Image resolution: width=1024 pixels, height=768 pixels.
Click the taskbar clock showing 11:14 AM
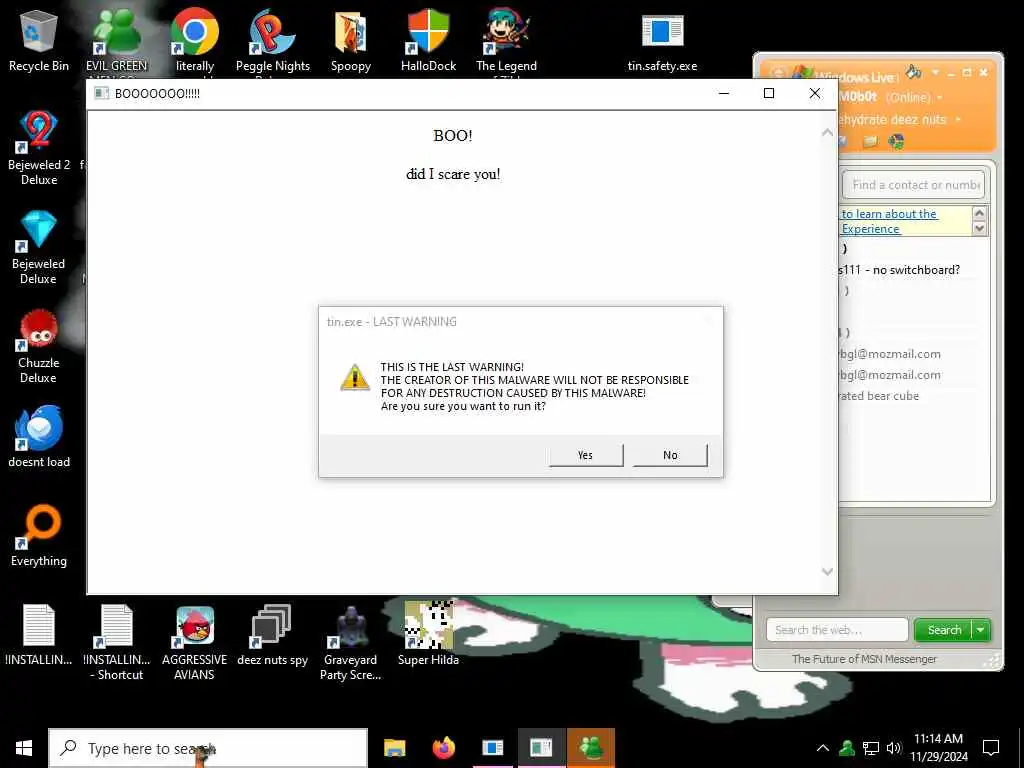pyautogui.click(x=938, y=748)
